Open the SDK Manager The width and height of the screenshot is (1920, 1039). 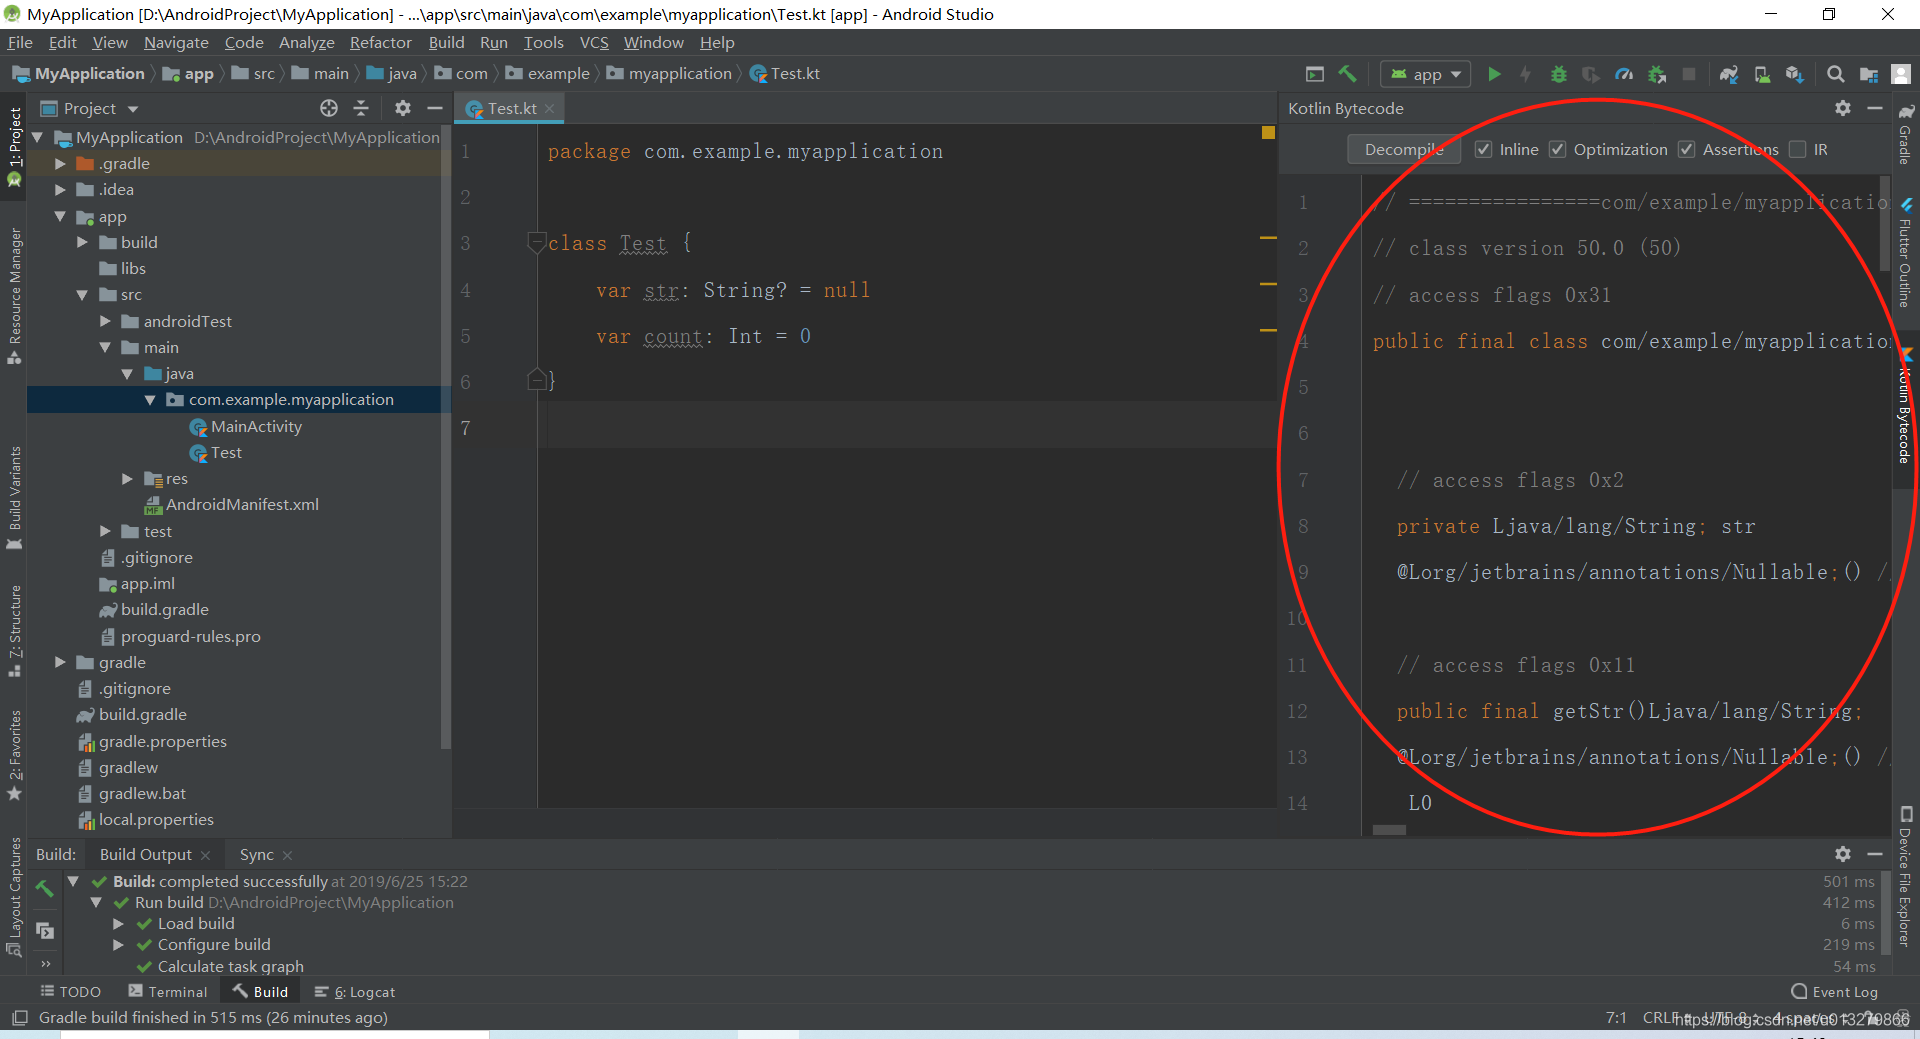click(x=1795, y=74)
